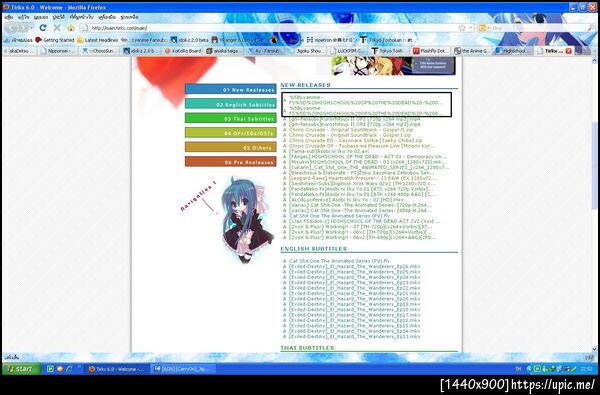Click the URL address bar
Viewport: 600px width, 395px height.
click(274, 28)
